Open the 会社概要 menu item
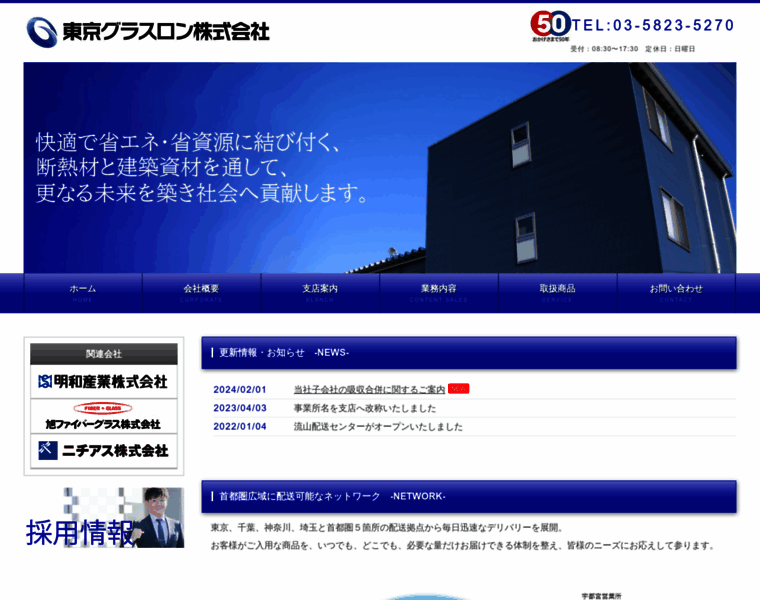760x600 pixels. (x=201, y=293)
